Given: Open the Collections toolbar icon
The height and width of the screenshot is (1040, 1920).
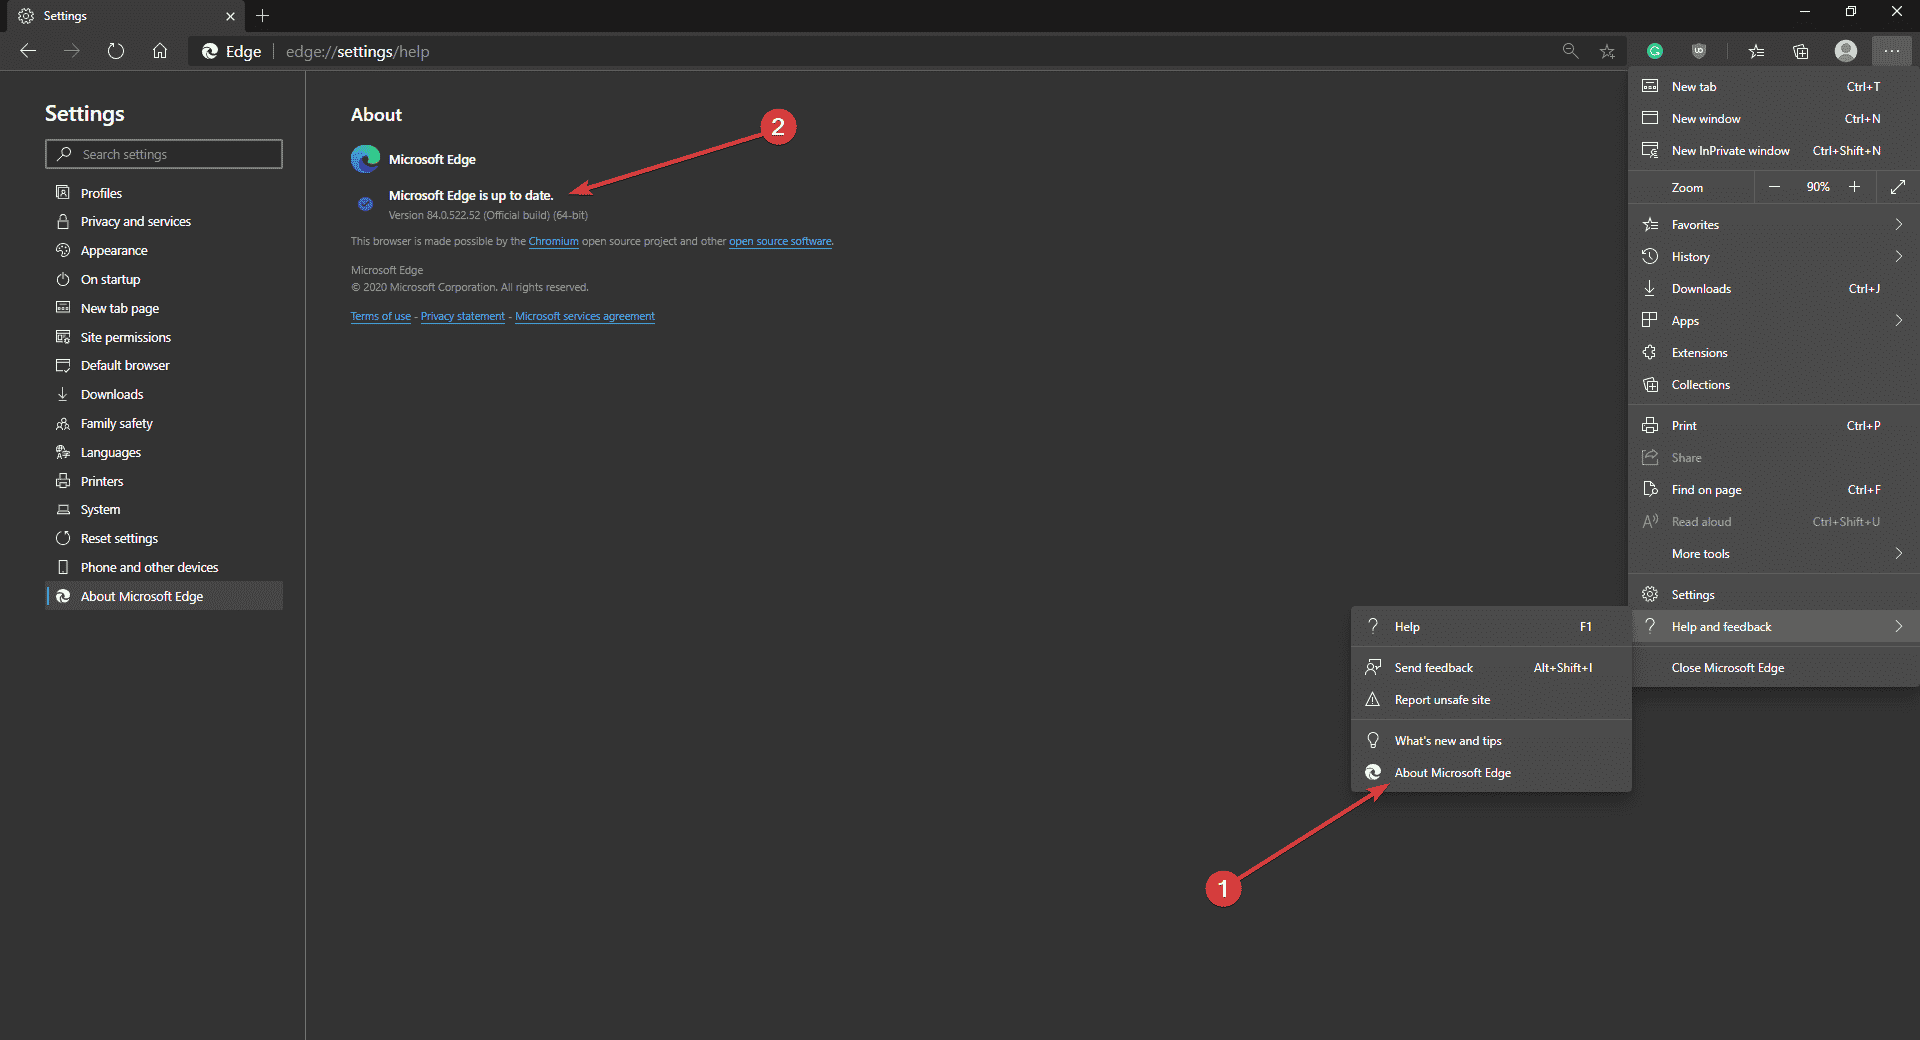Looking at the screenshot, I should pos(1801,51).
